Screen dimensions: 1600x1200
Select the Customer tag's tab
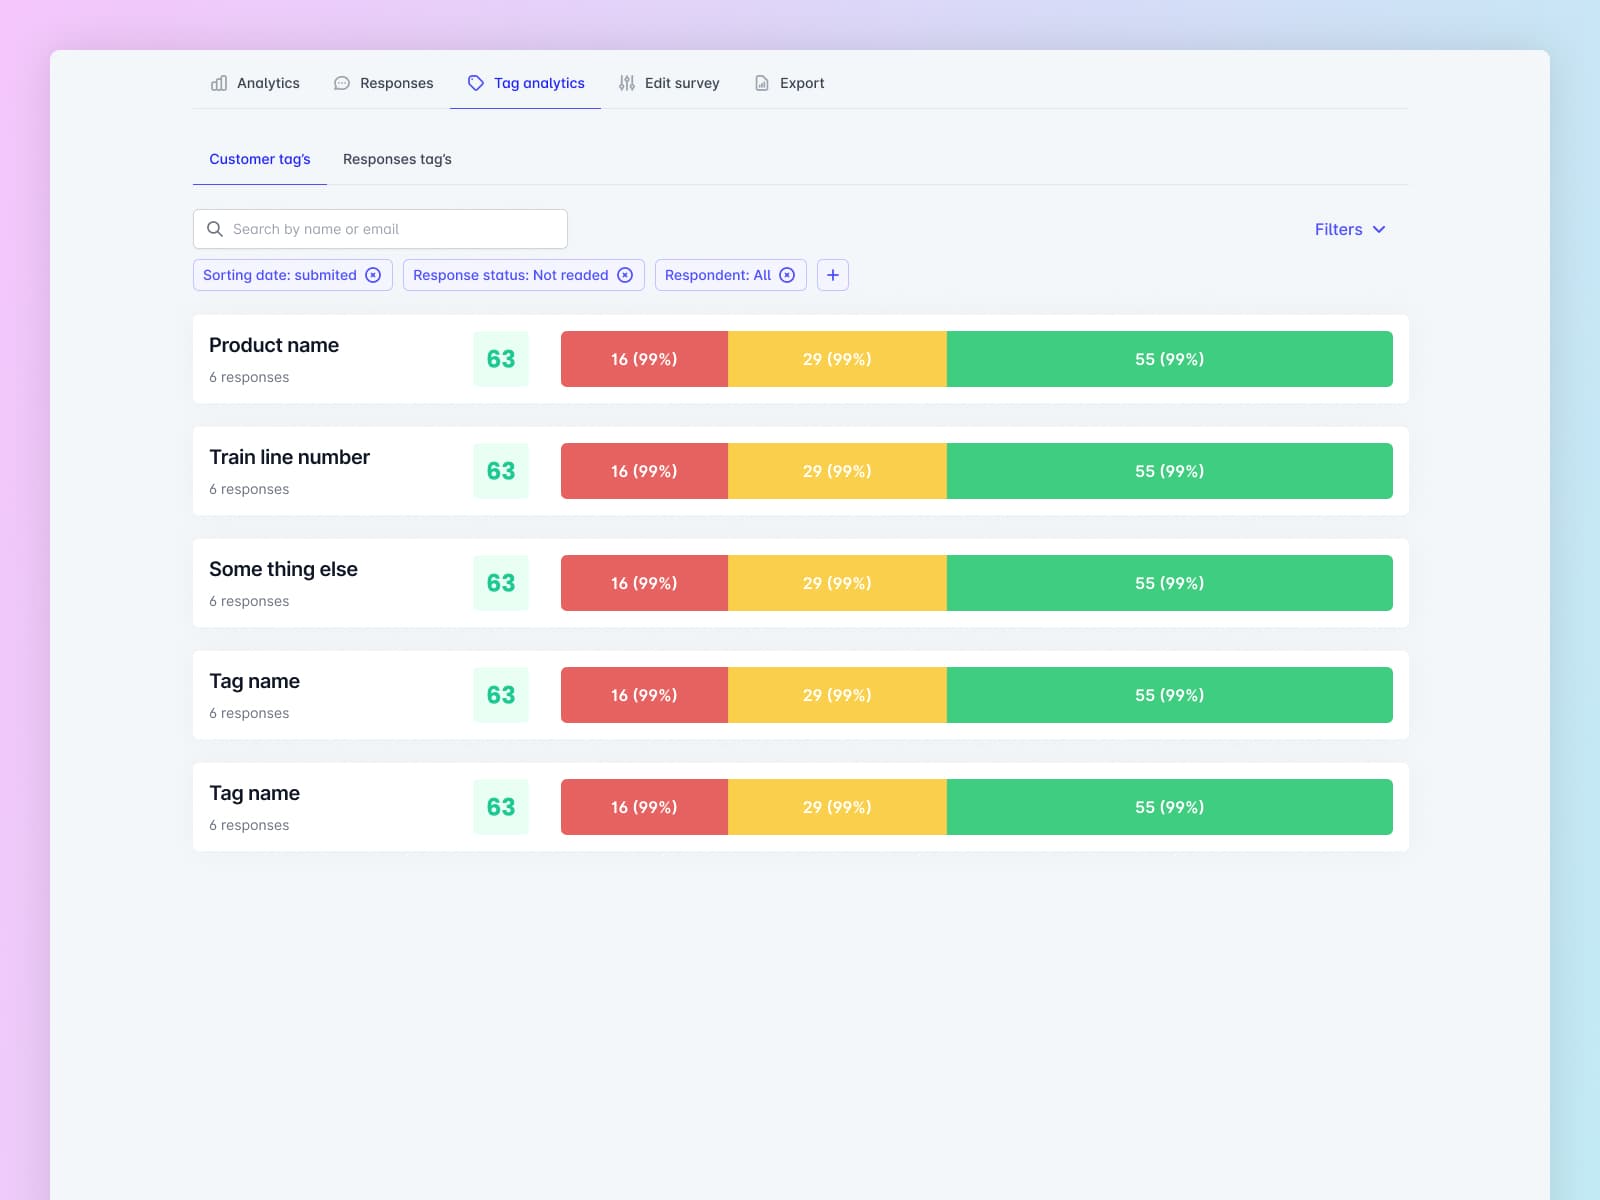coord(259,159)
